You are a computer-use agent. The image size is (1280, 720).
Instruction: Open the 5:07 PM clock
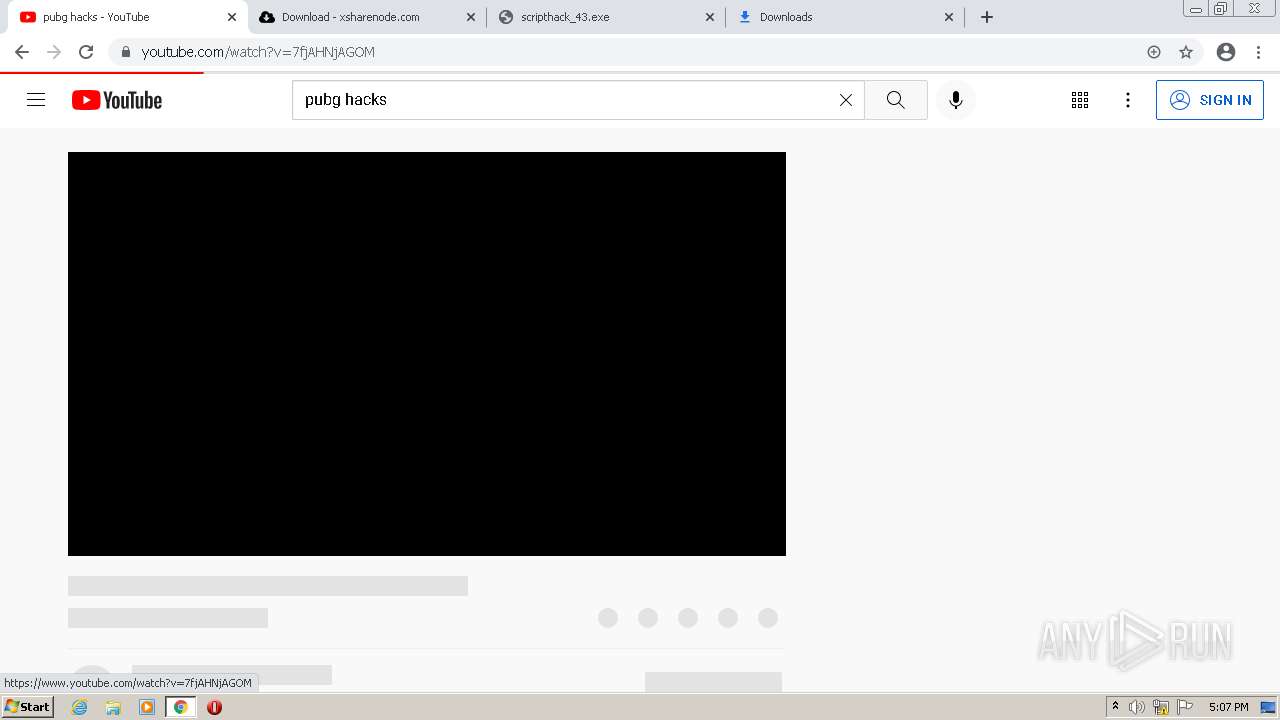click(x=1228, y=707)
